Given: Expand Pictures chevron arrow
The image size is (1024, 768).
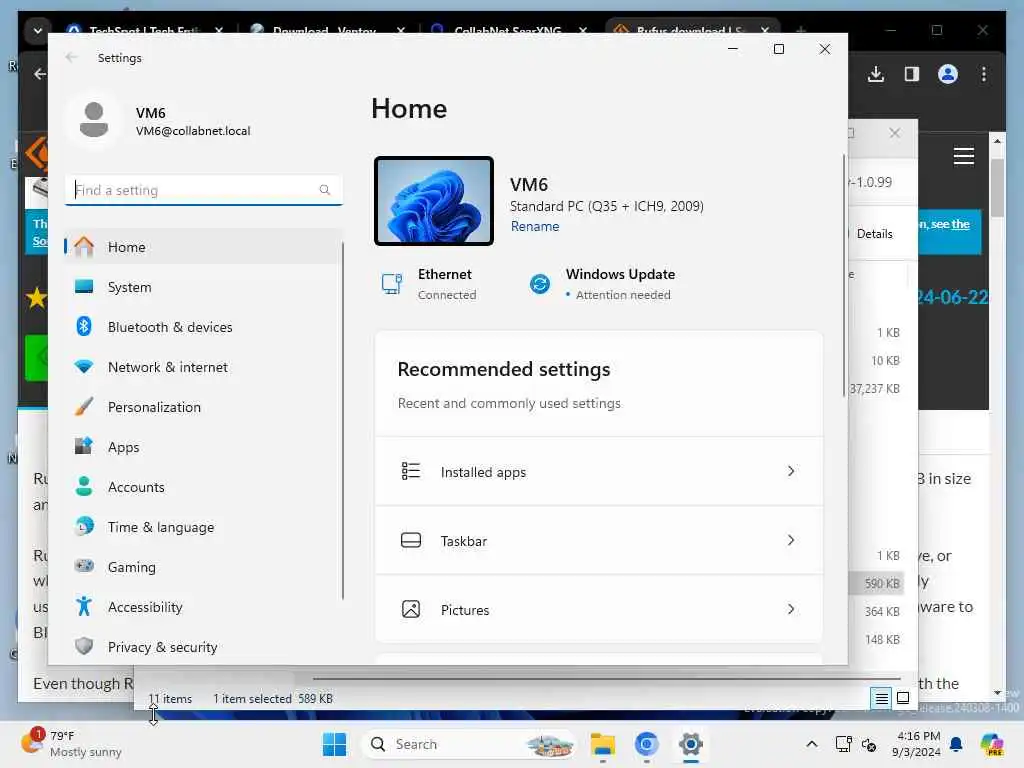Looking at the screenshot, I should 791,609.
